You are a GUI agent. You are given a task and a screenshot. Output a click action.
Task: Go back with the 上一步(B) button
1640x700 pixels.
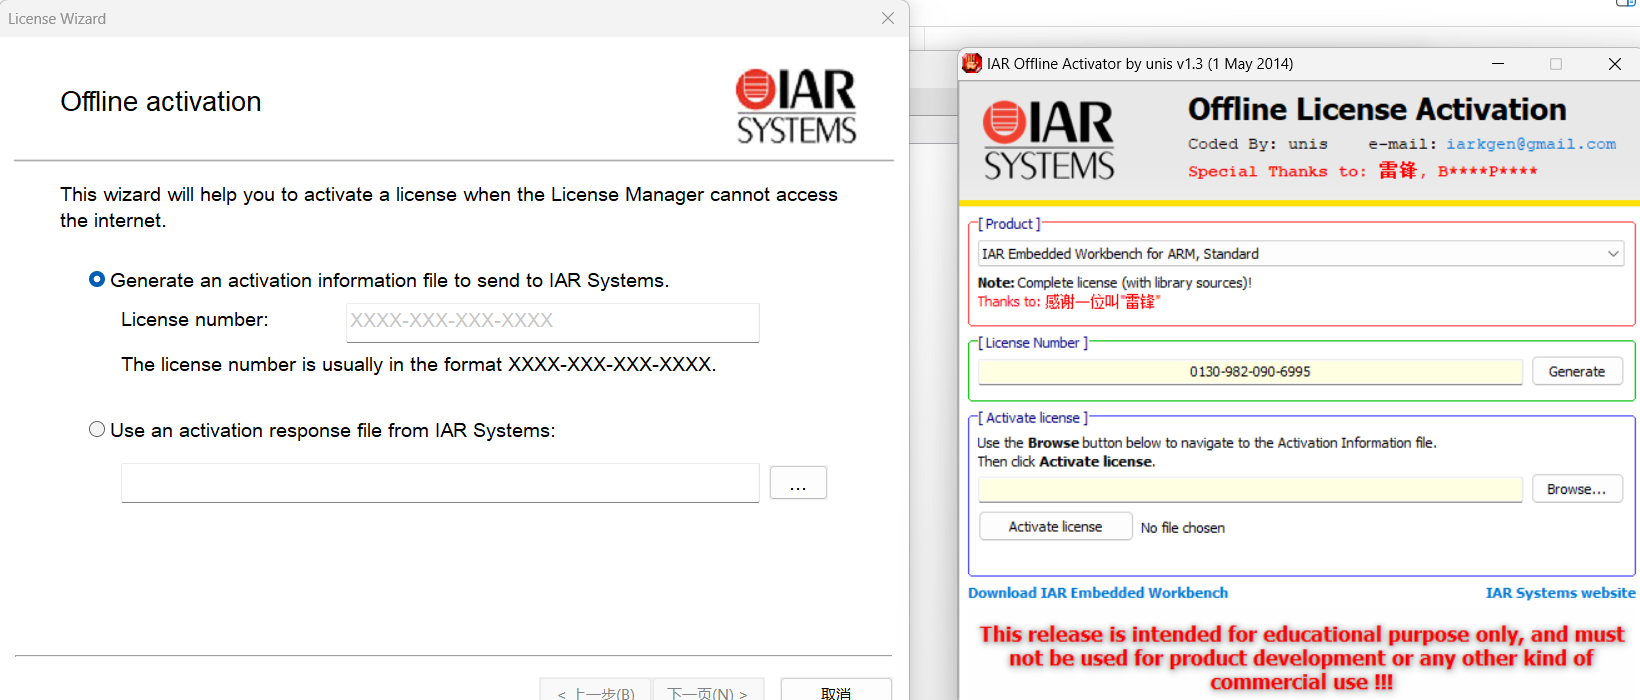pos(596,692)
